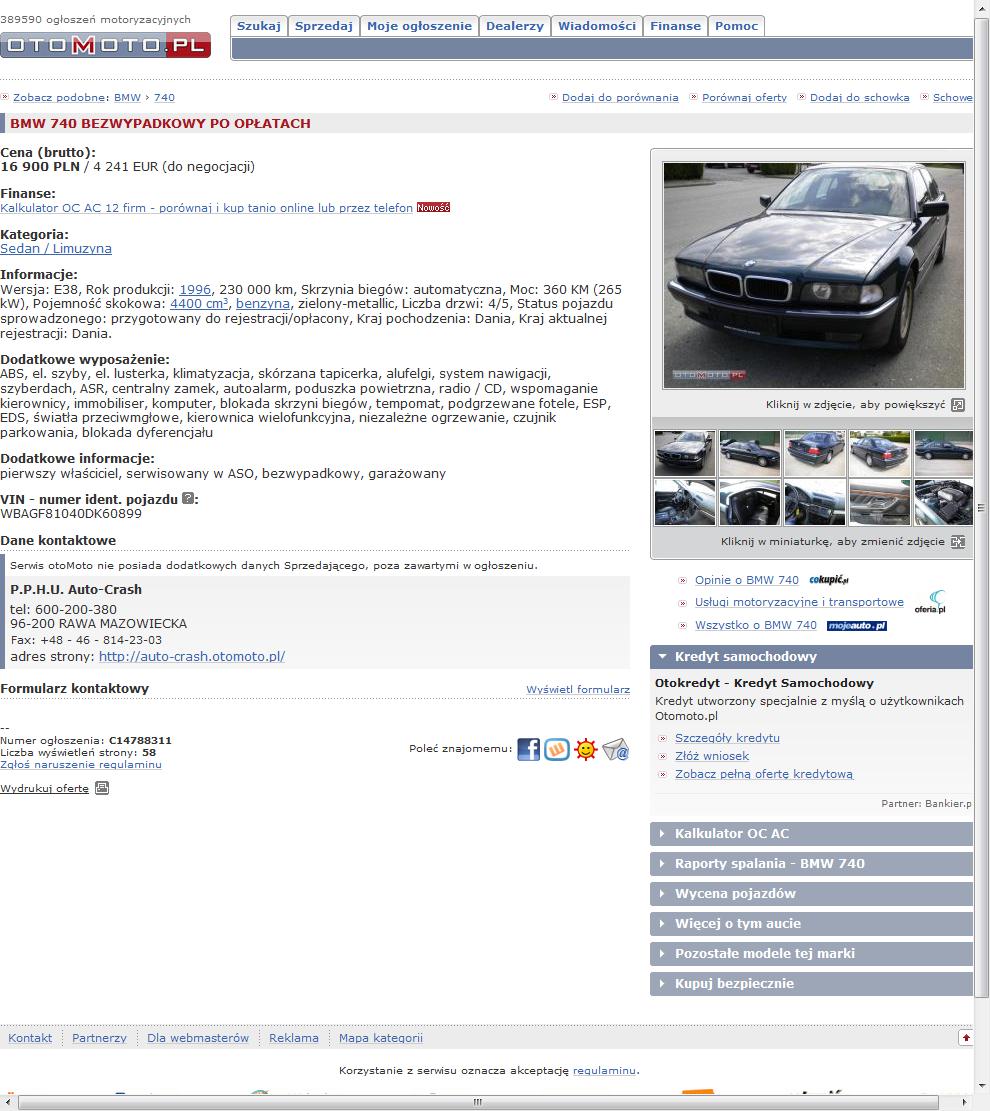Click the horizontal scrollbar at the bottom
Screen dimensions: 990x1111
pos(479,1102)
